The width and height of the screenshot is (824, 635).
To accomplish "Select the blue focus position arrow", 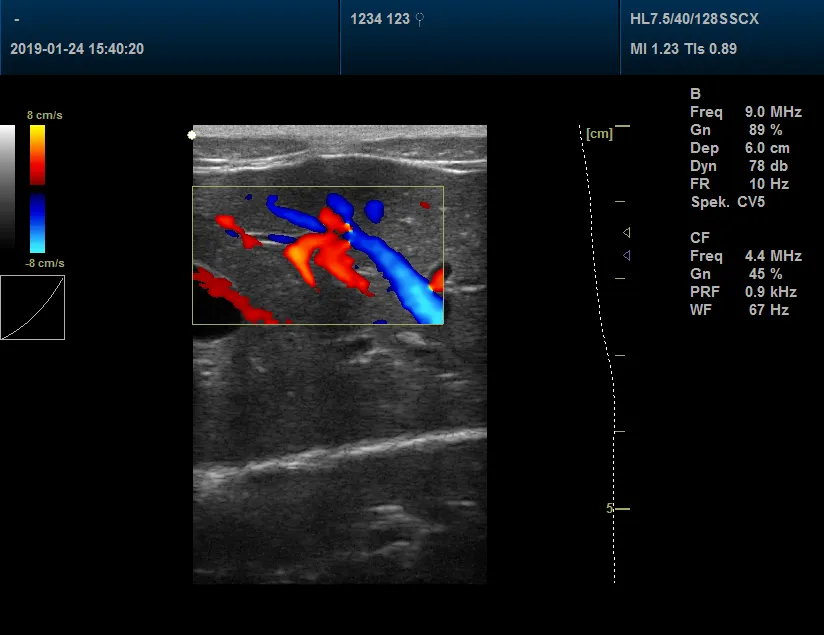I will point(627,255).
